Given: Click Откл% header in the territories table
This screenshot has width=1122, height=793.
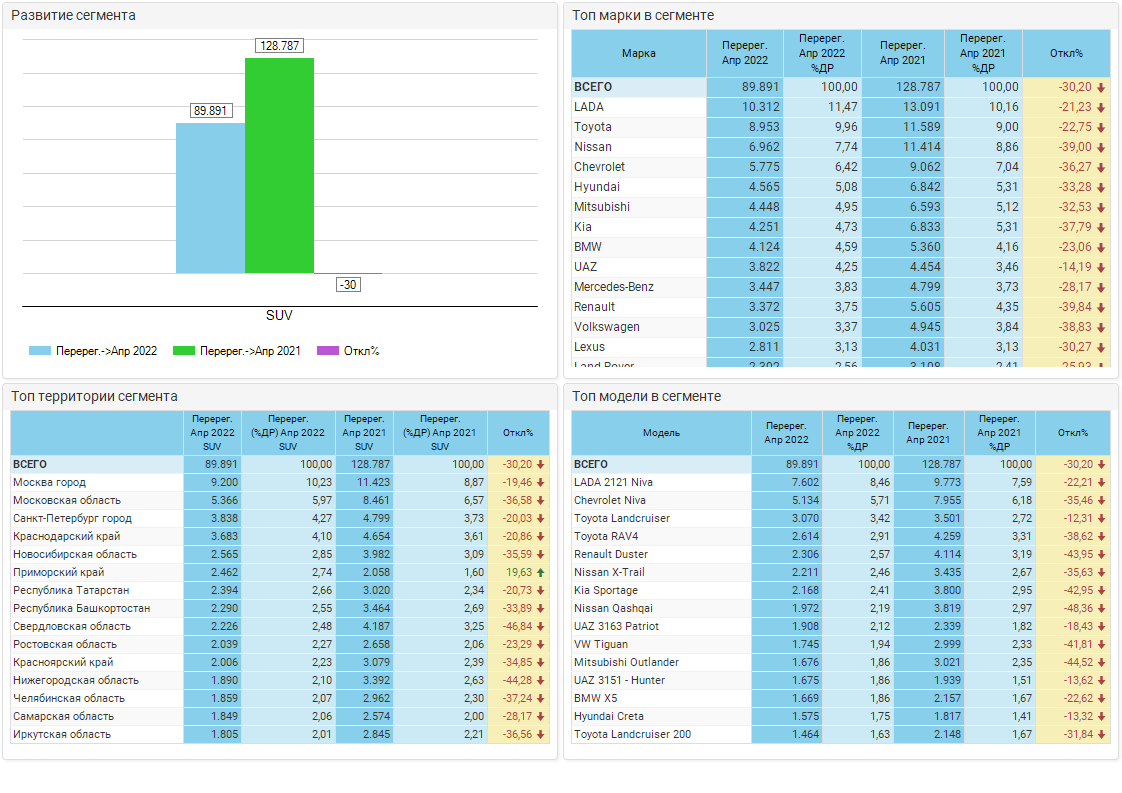Looking at the screenshot, I should point(518,433).
